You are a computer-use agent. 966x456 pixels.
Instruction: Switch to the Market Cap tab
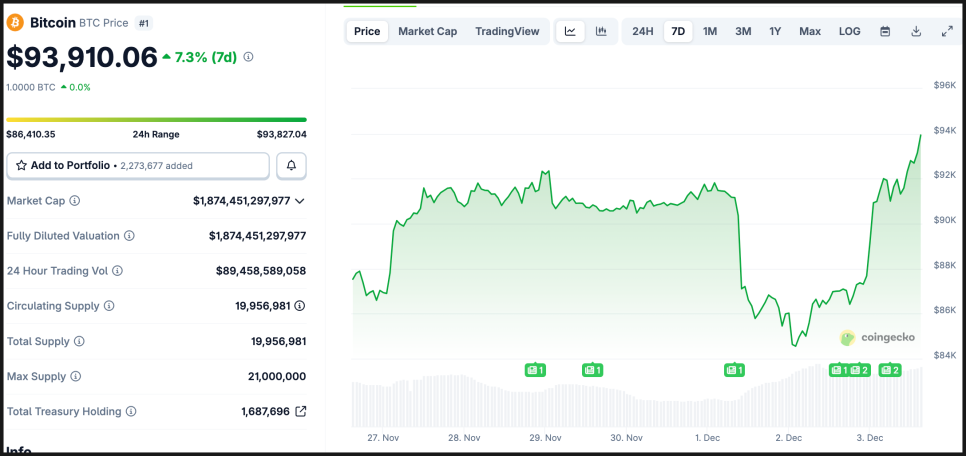[427, 31]
